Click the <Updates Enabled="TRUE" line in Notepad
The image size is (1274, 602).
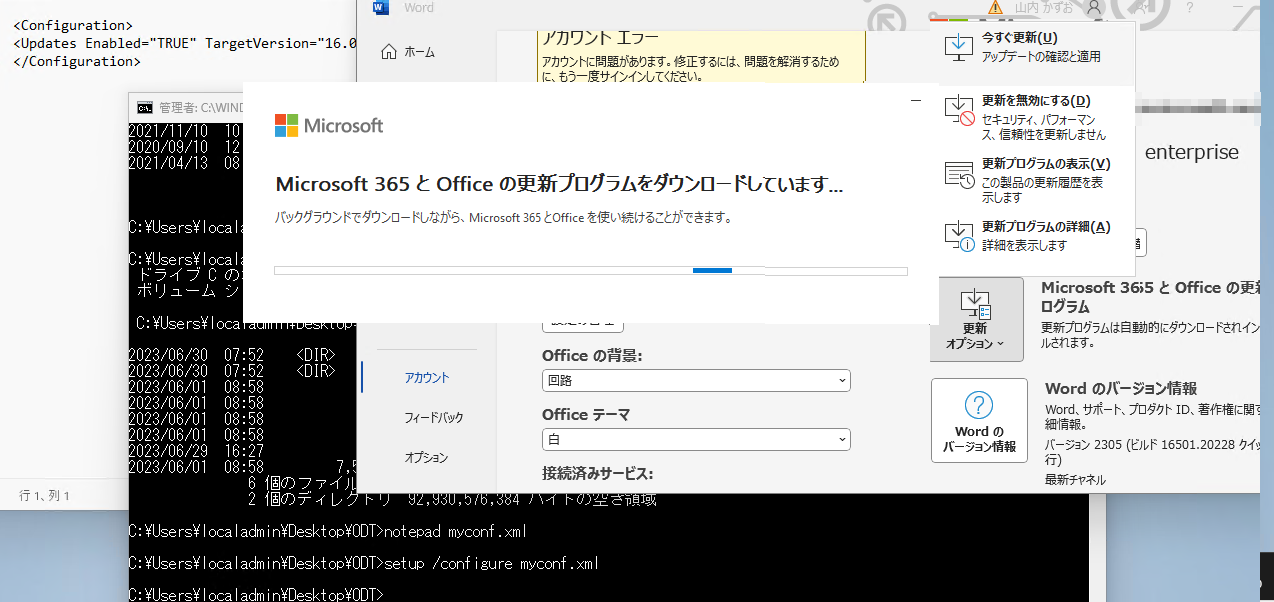185,43
